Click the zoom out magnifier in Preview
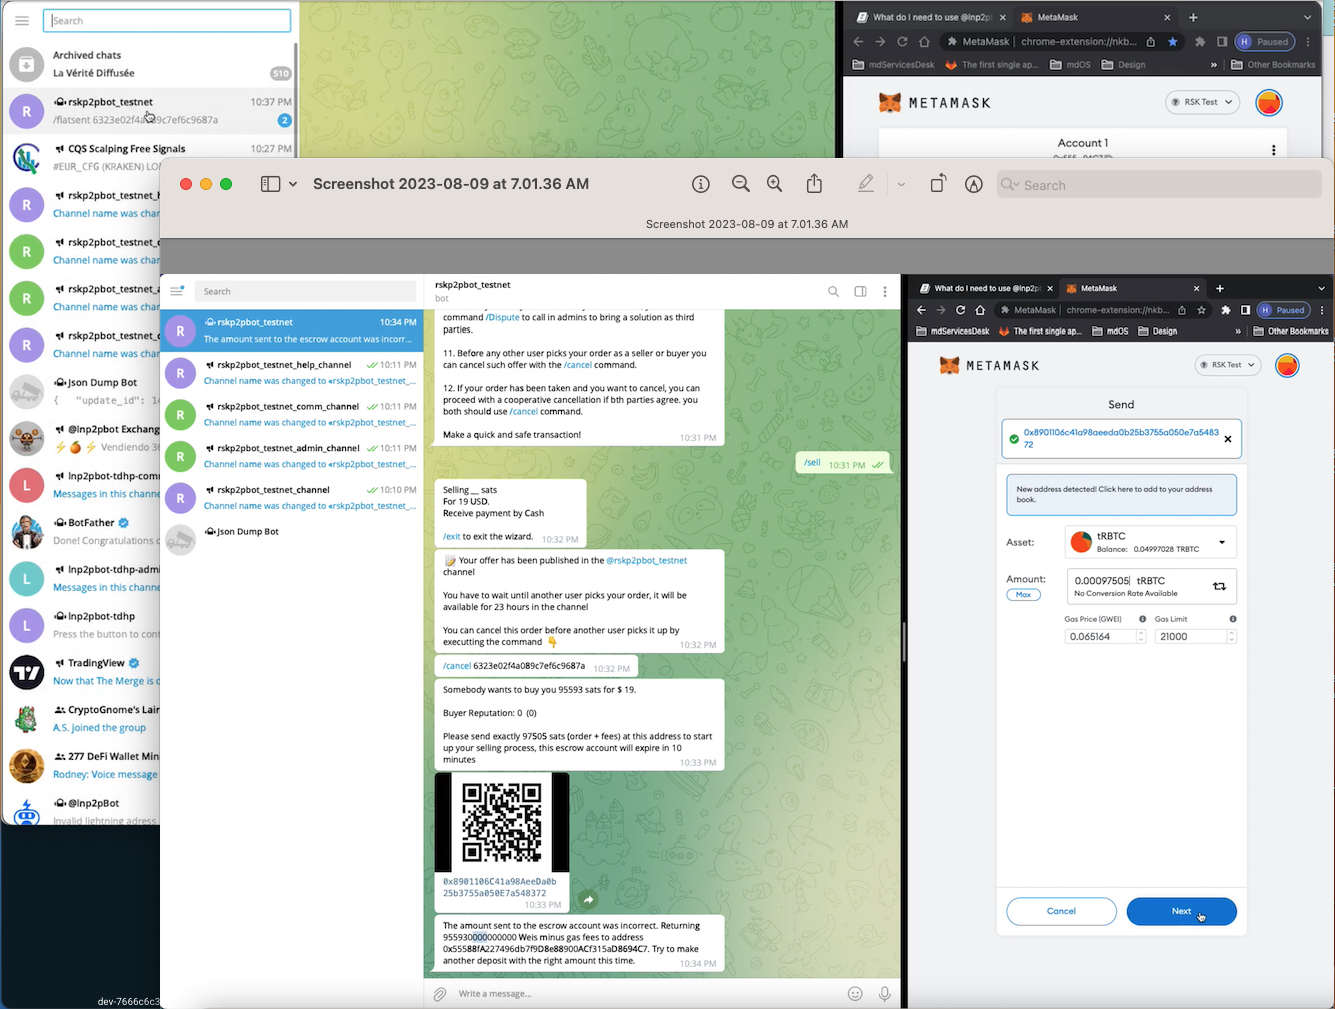The image size is (1335, 1009). coord(740,184)
